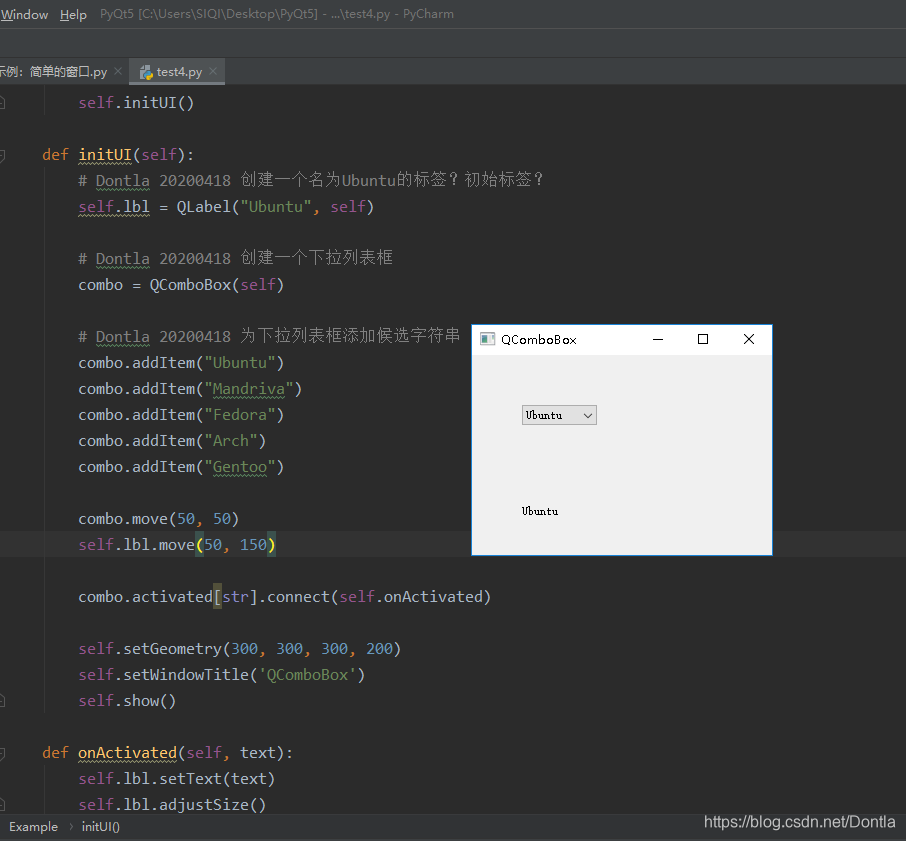
Task: Click the initUI function name definition
Action: click(x=105, y=155)
